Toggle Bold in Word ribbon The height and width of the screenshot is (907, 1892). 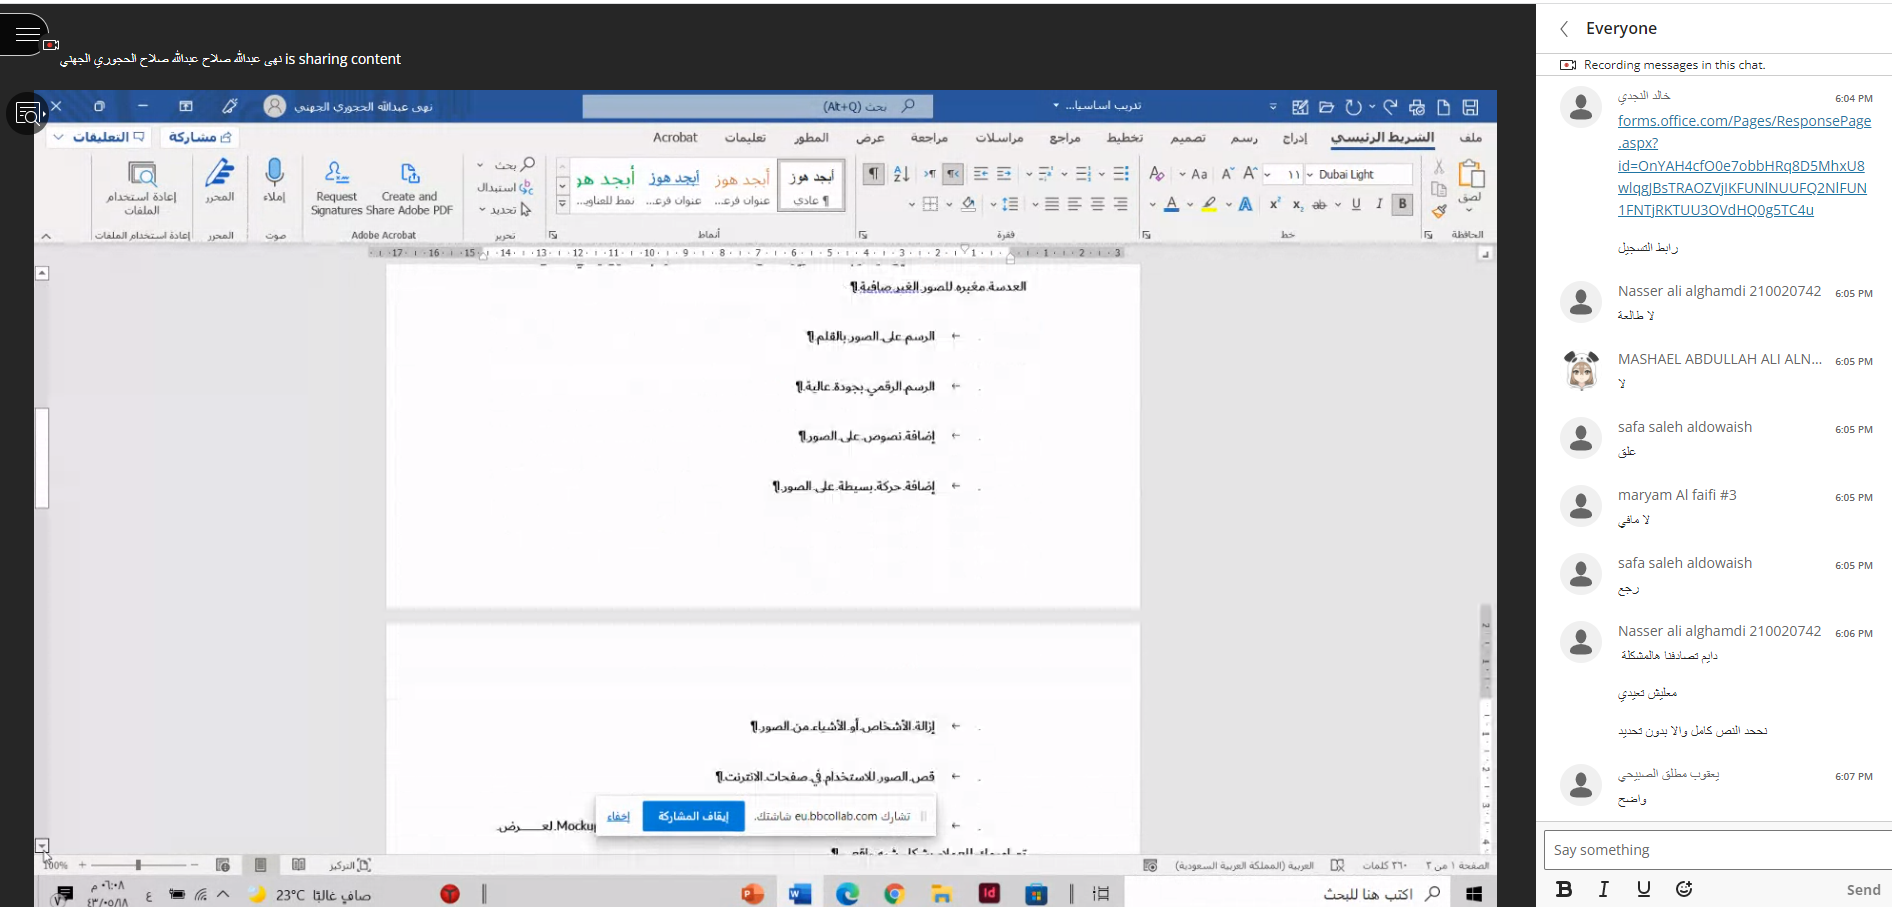[x=1402, y=204]
